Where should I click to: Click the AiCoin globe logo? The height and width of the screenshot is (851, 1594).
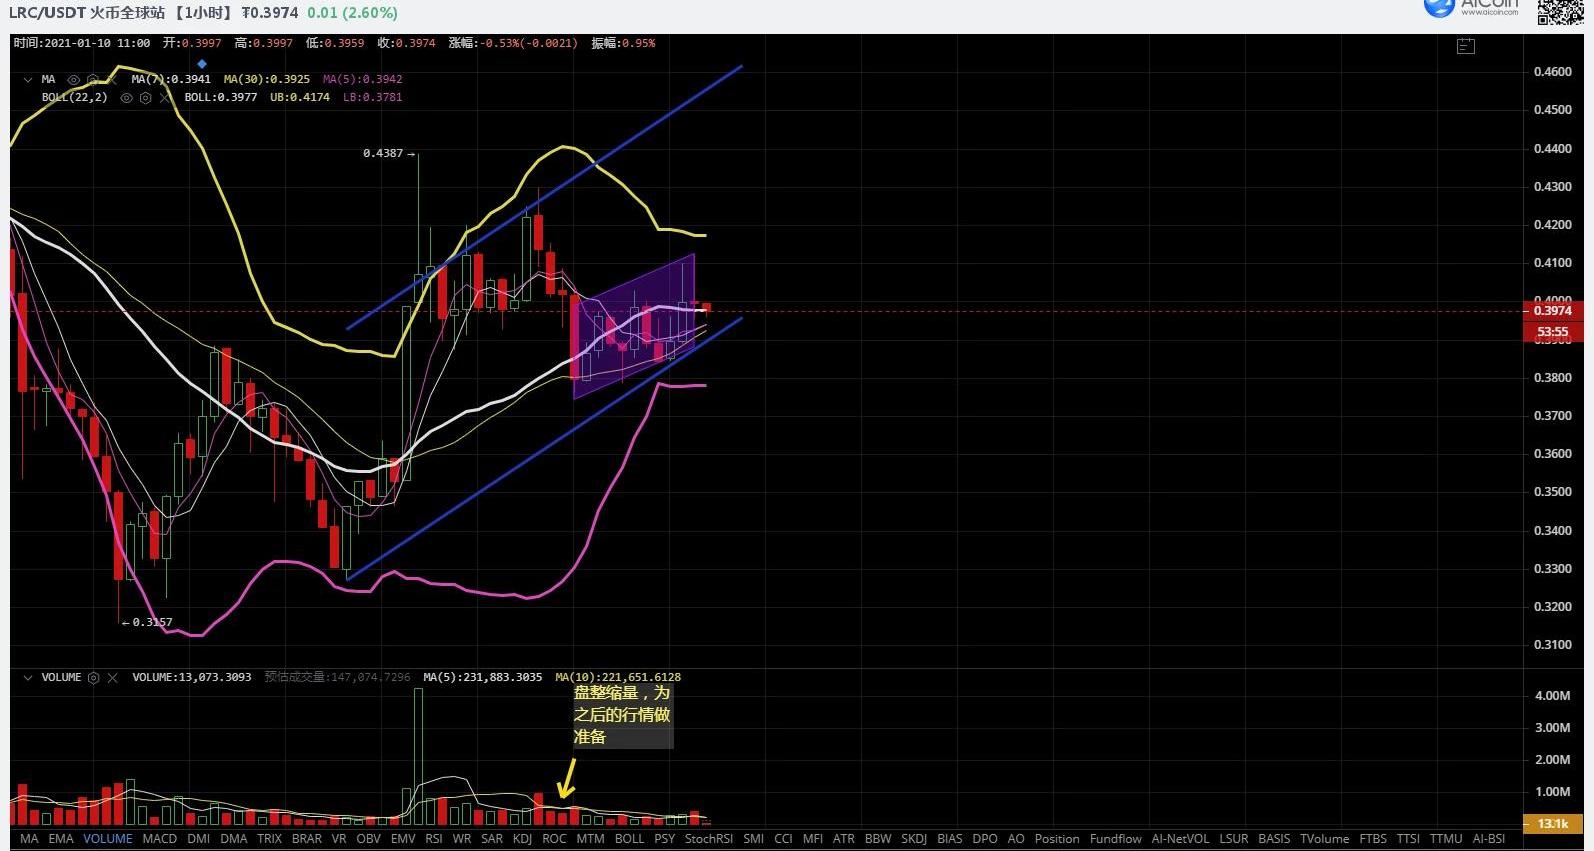coord(1438,7)
